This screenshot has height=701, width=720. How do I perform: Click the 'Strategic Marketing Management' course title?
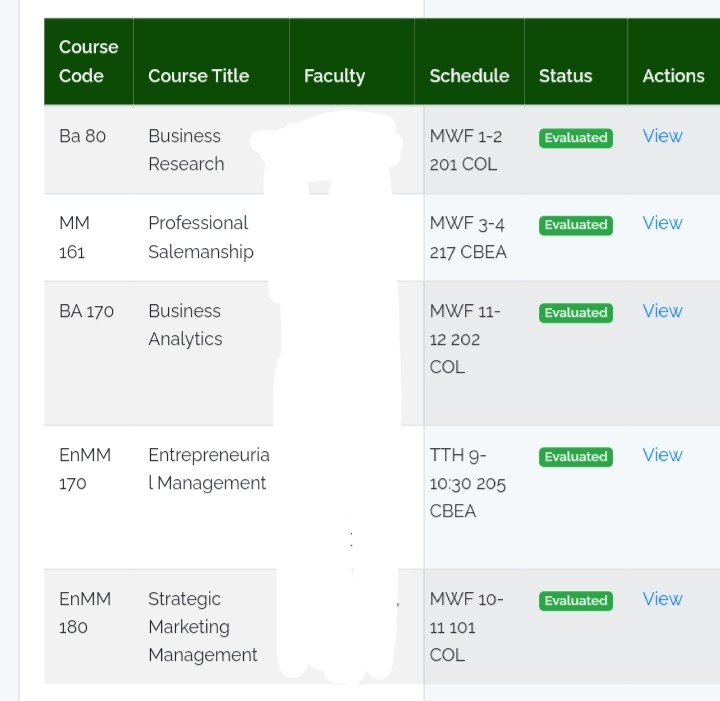point(202,627)
